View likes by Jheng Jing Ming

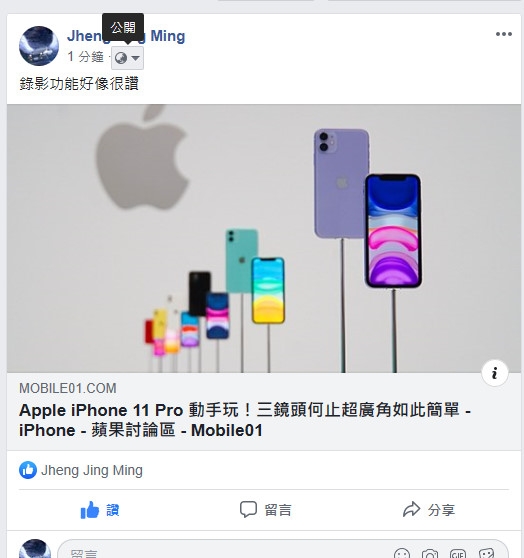[x=92, y=470]
